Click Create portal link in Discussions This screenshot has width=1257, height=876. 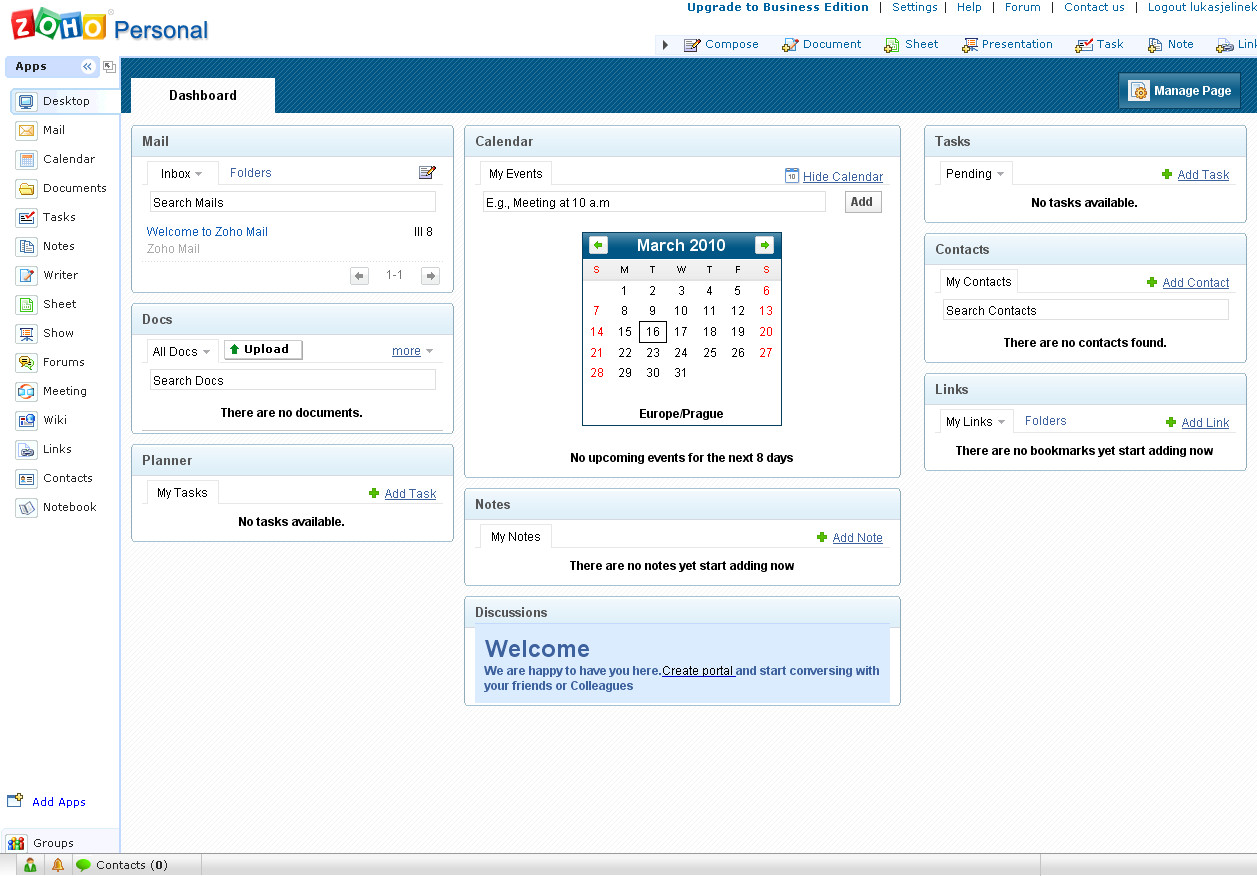pyautogui.click(x=699, y=671)
